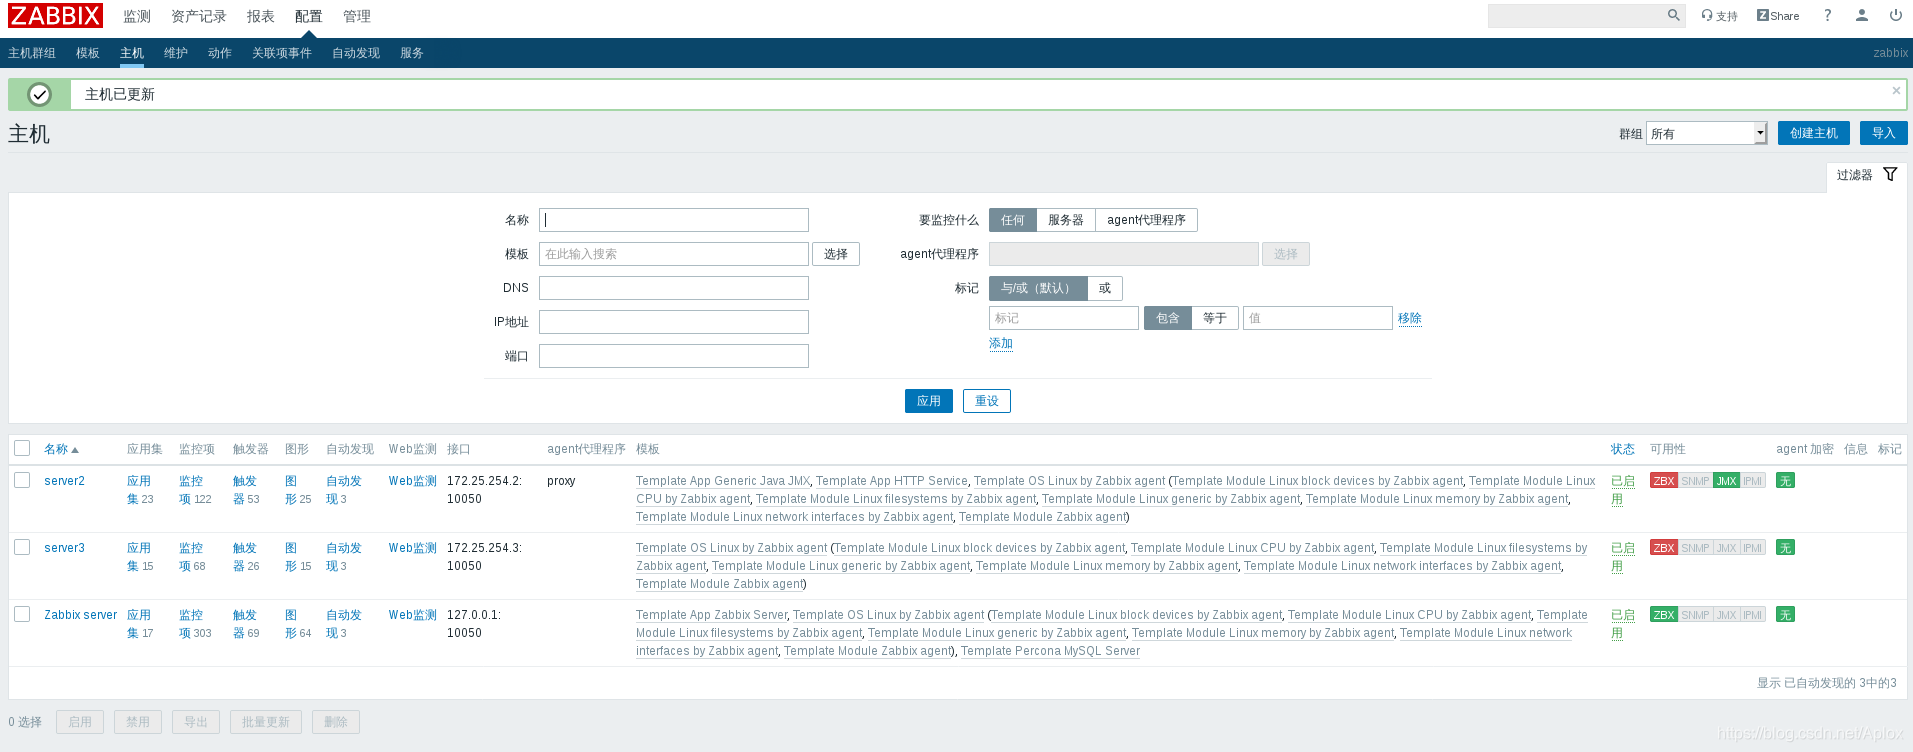Viewport: 1913px width, 752px height.
Task: Switch to 维护 submenu
Action: click(x=176, y=53)
